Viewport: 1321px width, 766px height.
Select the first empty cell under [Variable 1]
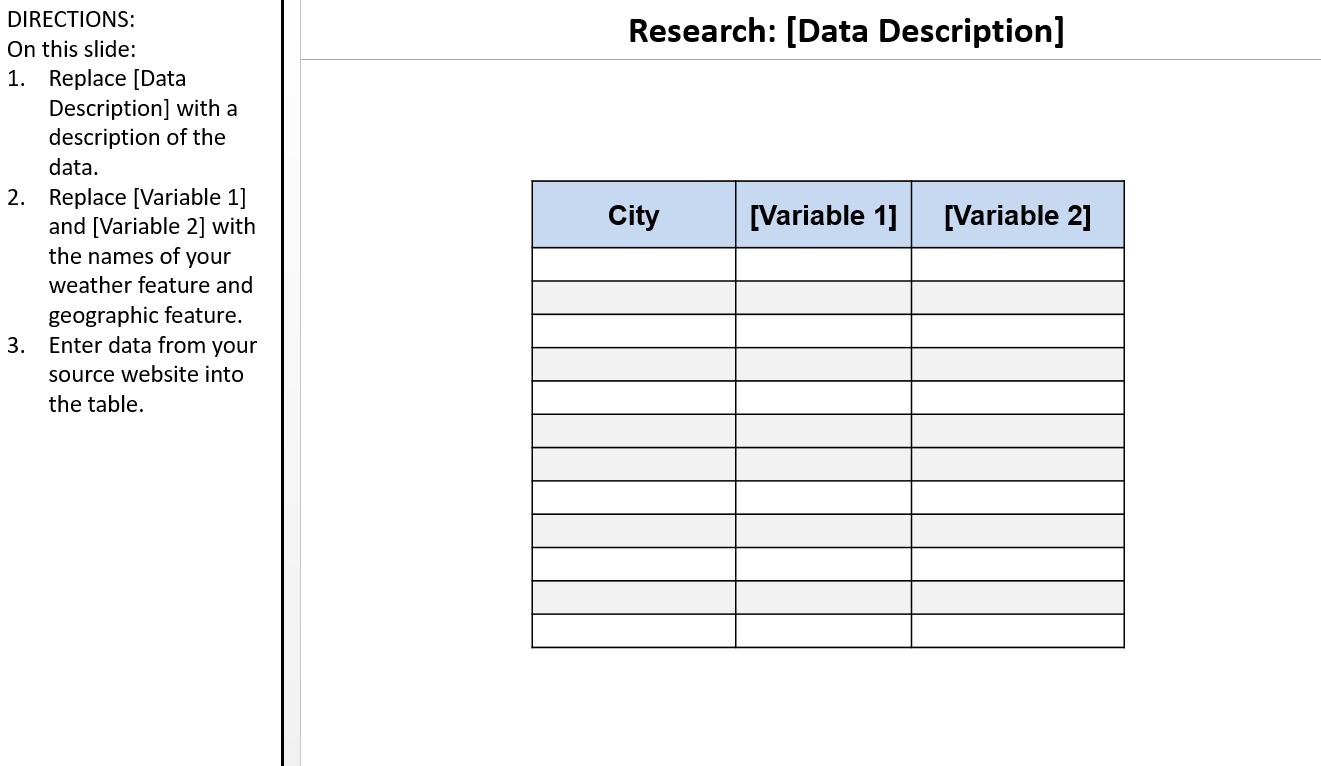[823, 265]
